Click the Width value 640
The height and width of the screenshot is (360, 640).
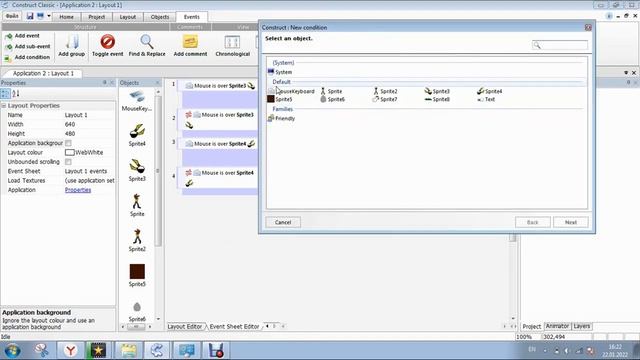tap(70, 124)
